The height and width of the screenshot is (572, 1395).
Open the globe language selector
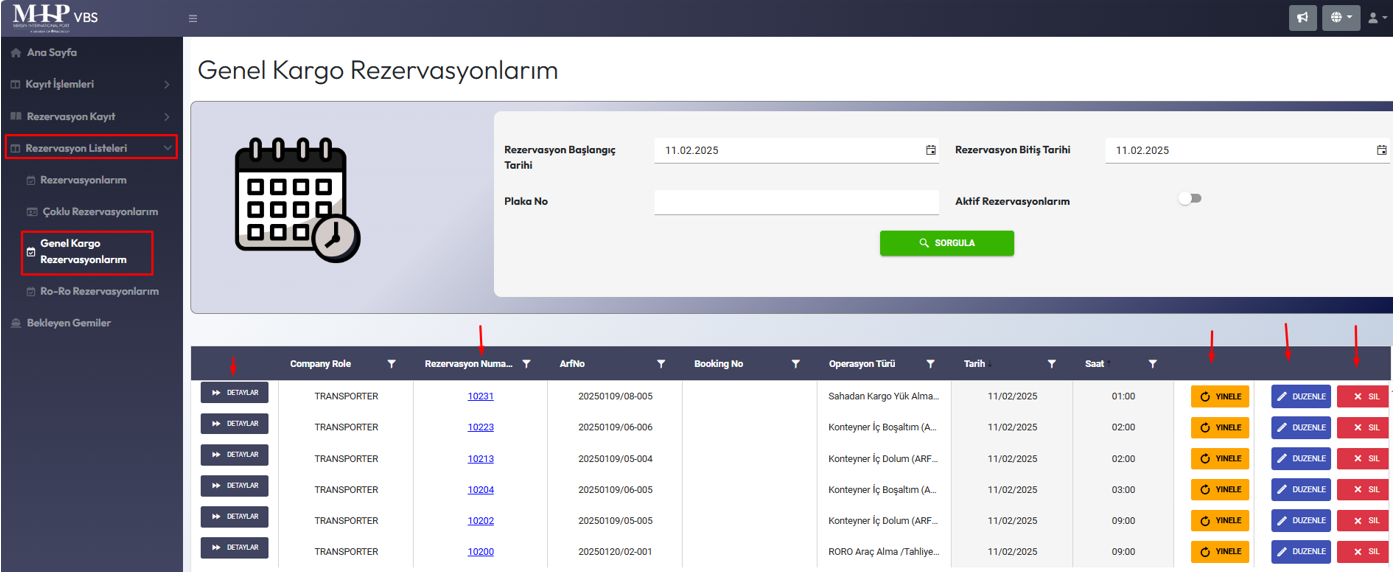pos(1341,18)
